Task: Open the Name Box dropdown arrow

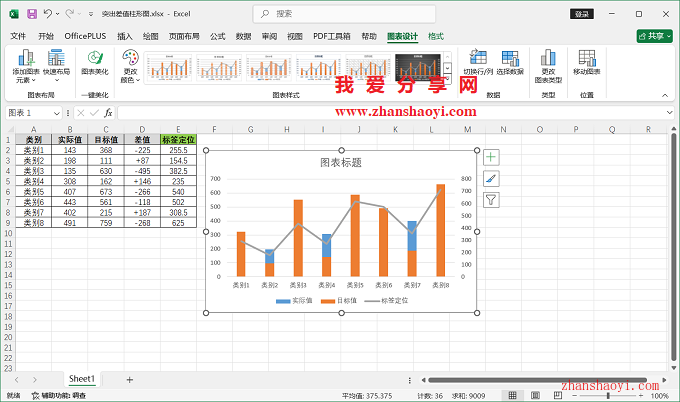Action: pyautogui.click(x=57, y=113)
